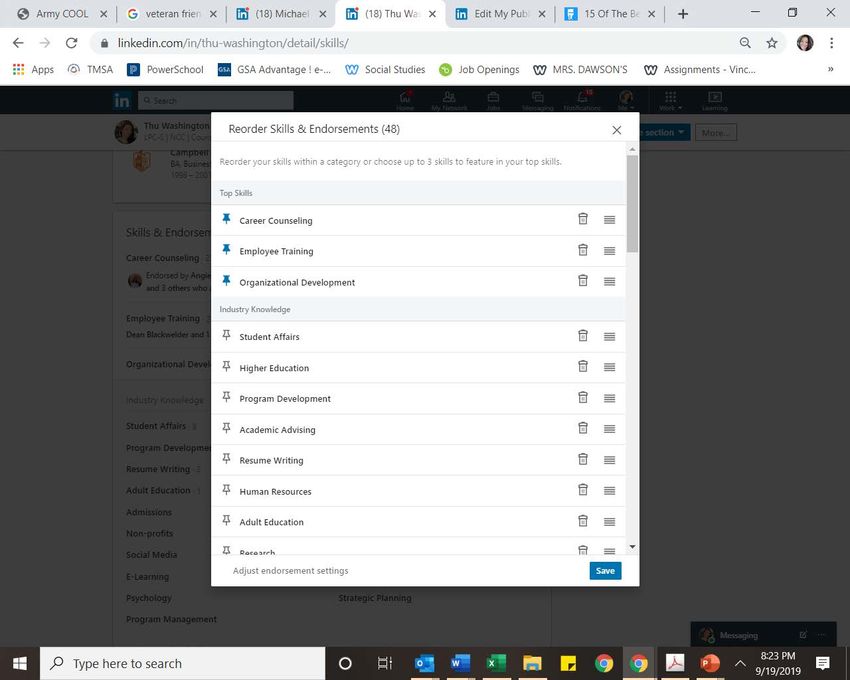
Task: Open the Job Openings bookmark
Action: click(x=479, y=69)
